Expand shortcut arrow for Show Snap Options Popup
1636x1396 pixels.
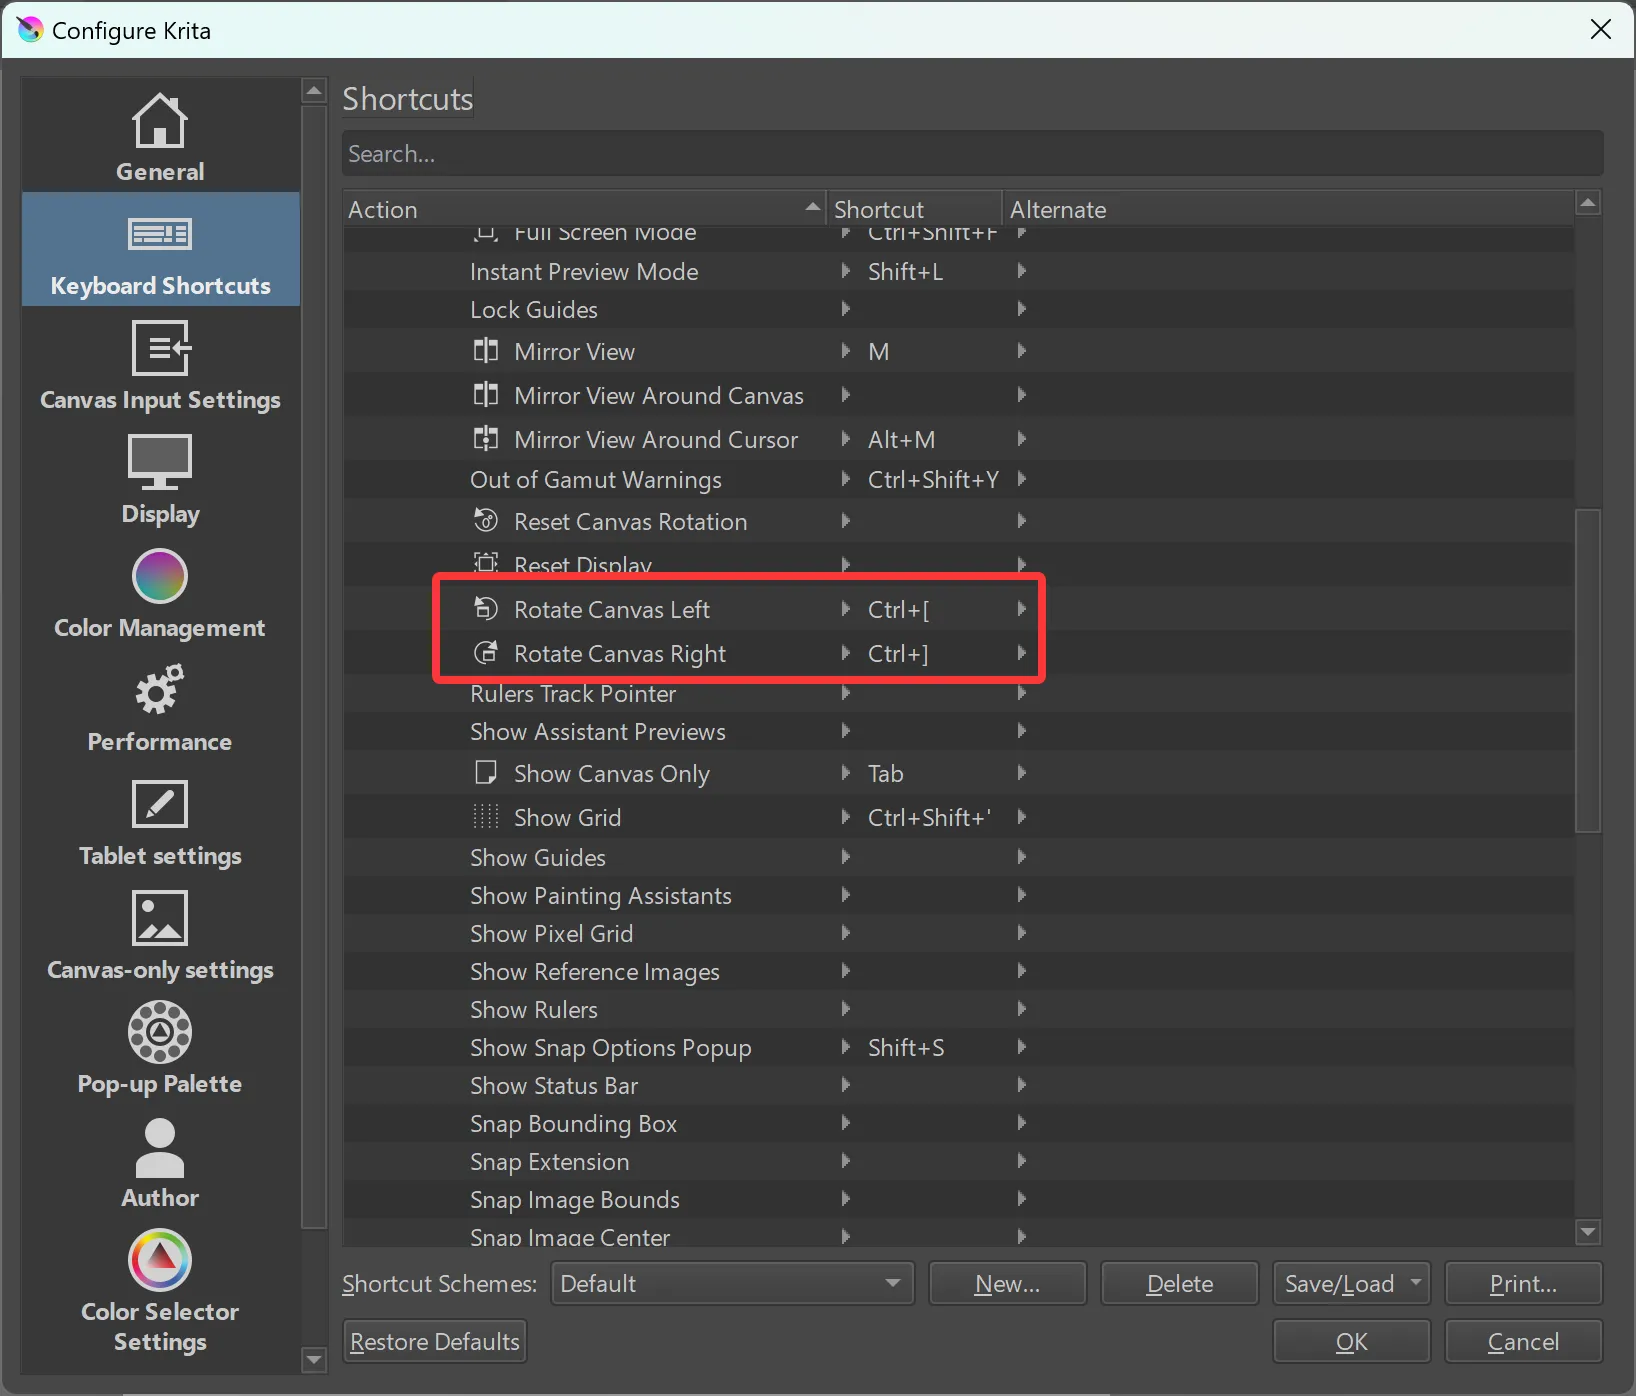click(x=846, y=1047)
